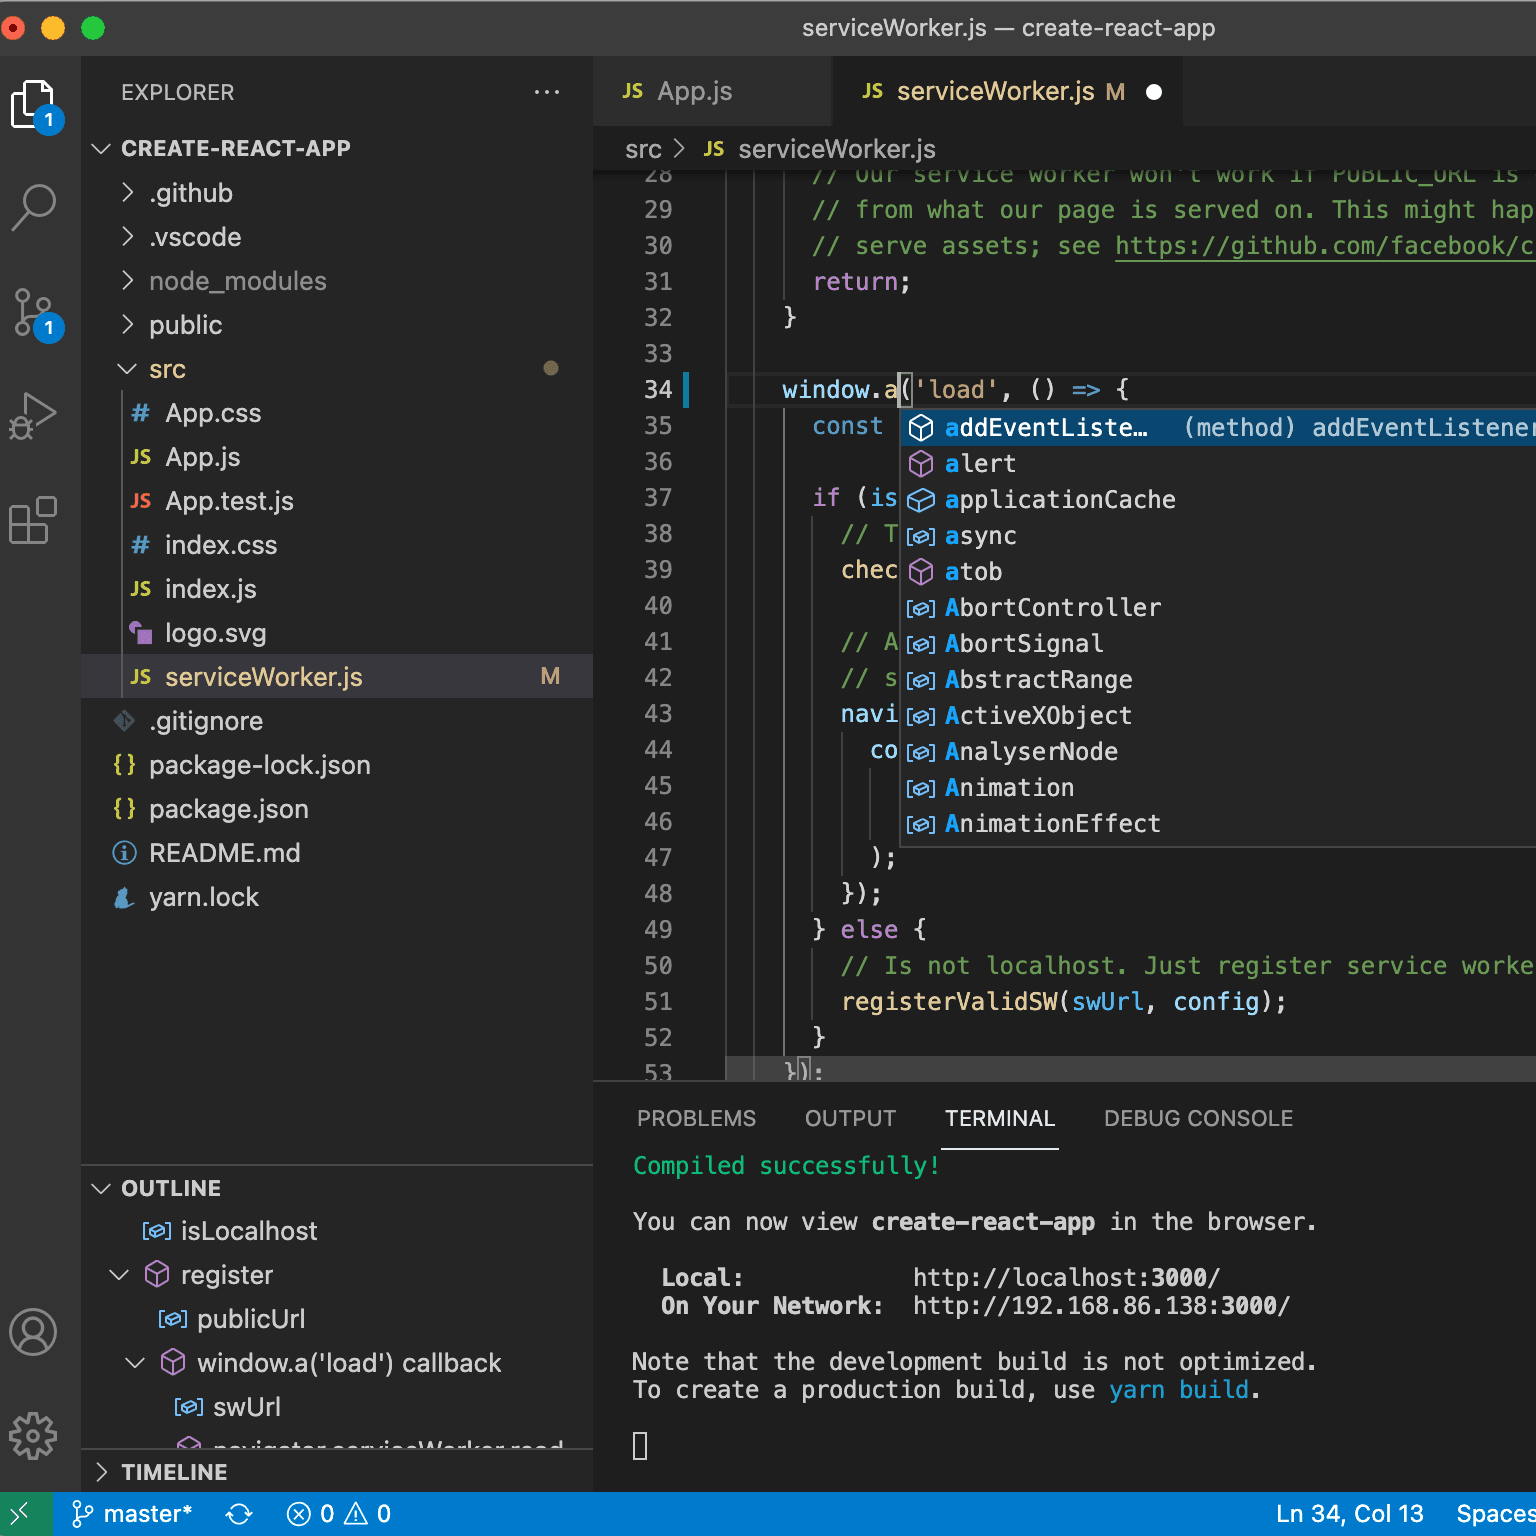Open Explorer more actions ellipsis
This screenshot has width=1536, height=1536.
(547, 92)
